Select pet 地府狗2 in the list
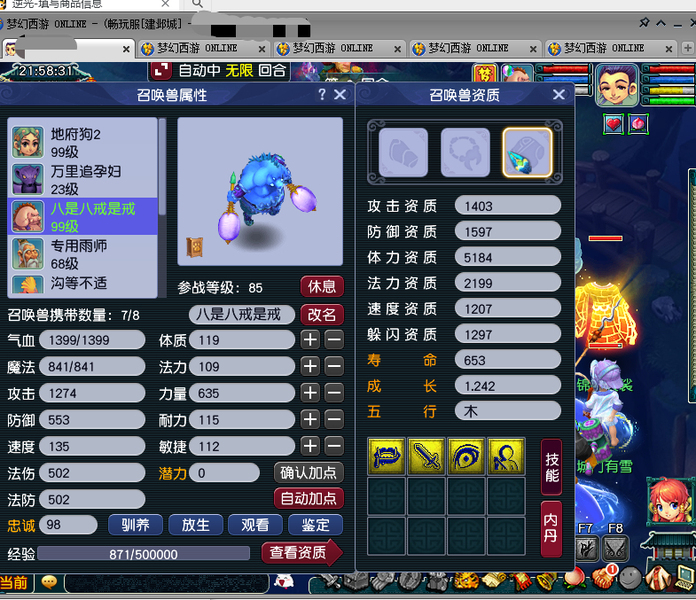Viewport: 696px width, 600px height. 83,142
